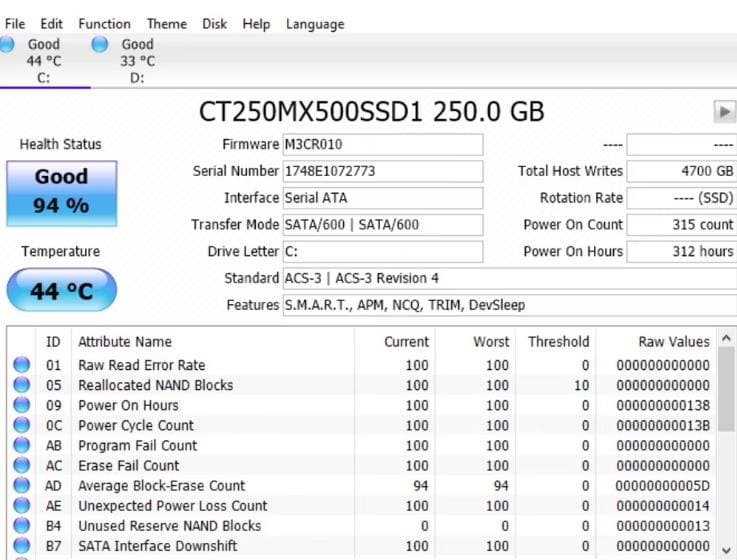Click the next disk arrow button
The width and height of the screenshot is (737, 560).
click(724, 112)
